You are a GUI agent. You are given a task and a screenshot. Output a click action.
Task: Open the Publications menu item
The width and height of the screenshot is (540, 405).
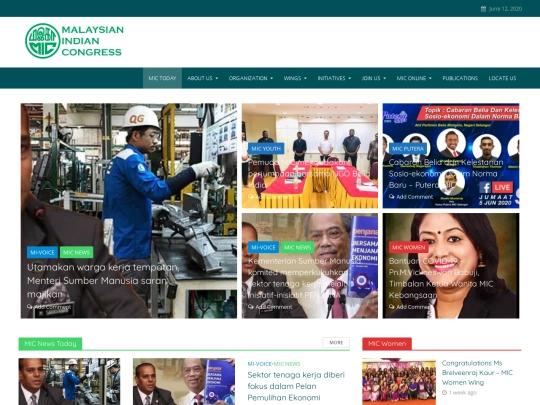(460, 78)
